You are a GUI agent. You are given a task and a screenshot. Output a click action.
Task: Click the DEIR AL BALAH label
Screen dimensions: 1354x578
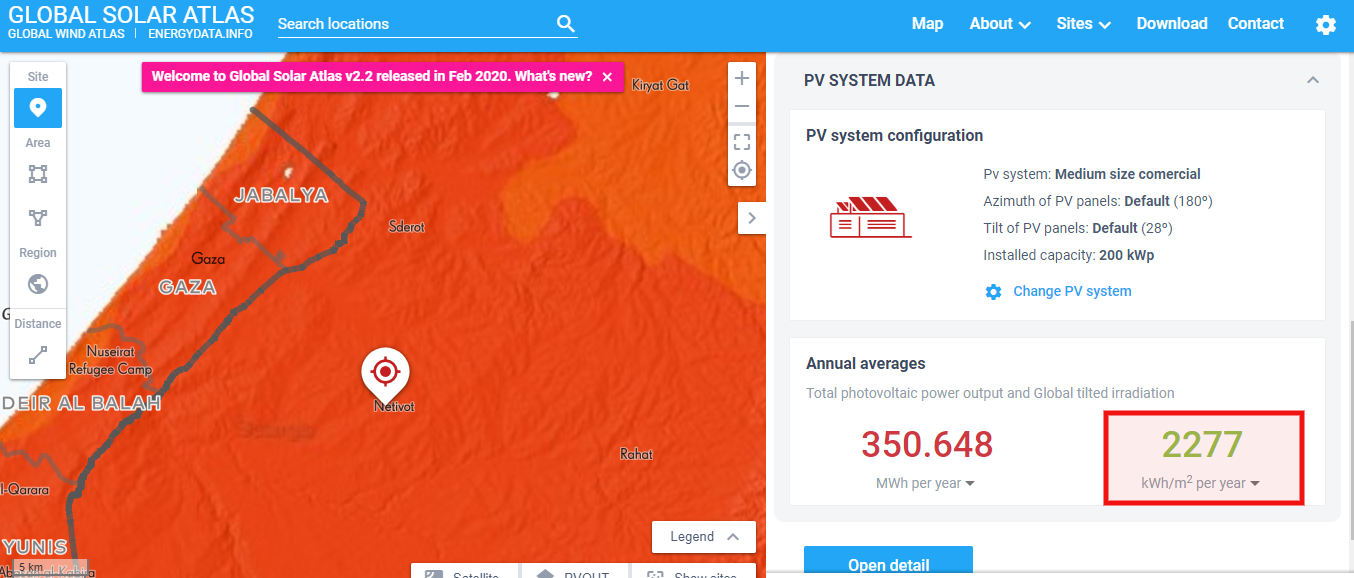tap(81, 404)
